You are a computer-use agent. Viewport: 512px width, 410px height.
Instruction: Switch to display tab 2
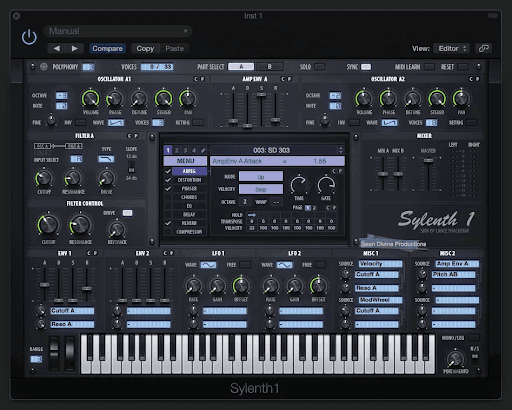coord(177,150)
